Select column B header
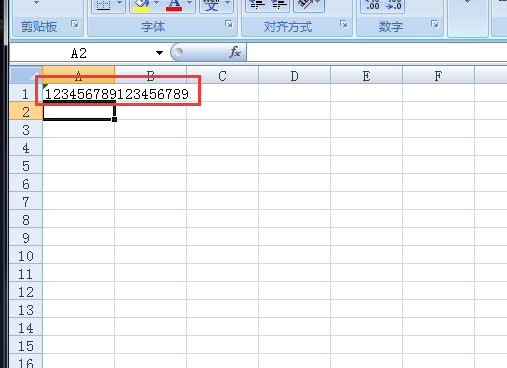The image size is (507, 368). 150,75
